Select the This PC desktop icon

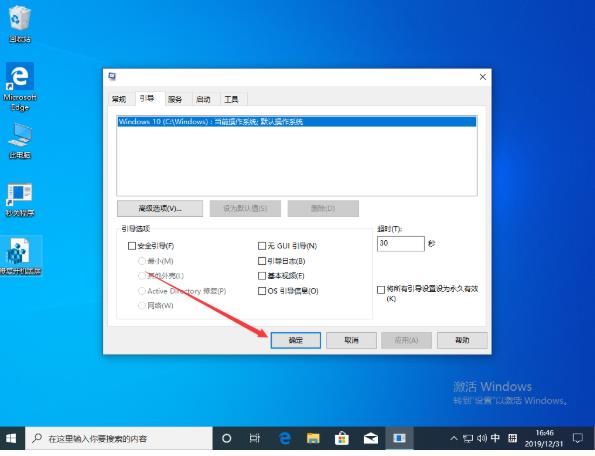pos(20,141)
